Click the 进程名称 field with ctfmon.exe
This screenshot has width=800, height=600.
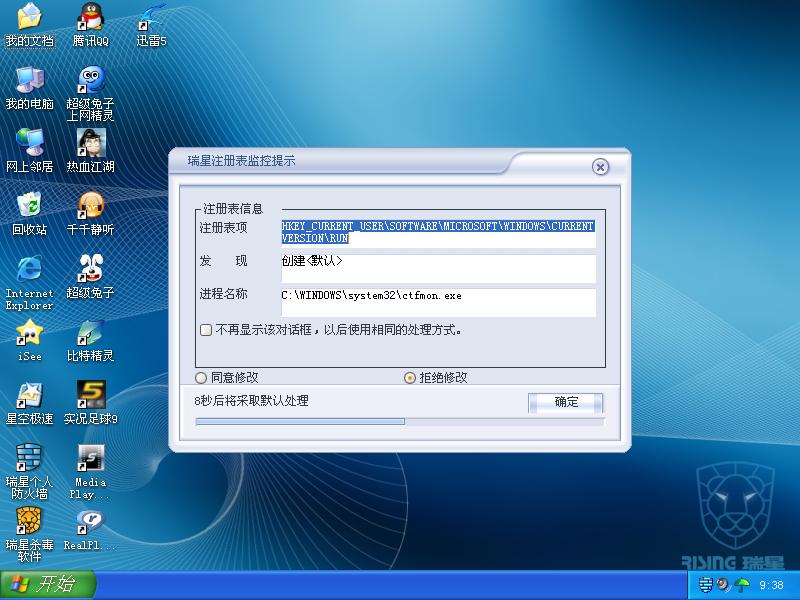pos(438,303)
